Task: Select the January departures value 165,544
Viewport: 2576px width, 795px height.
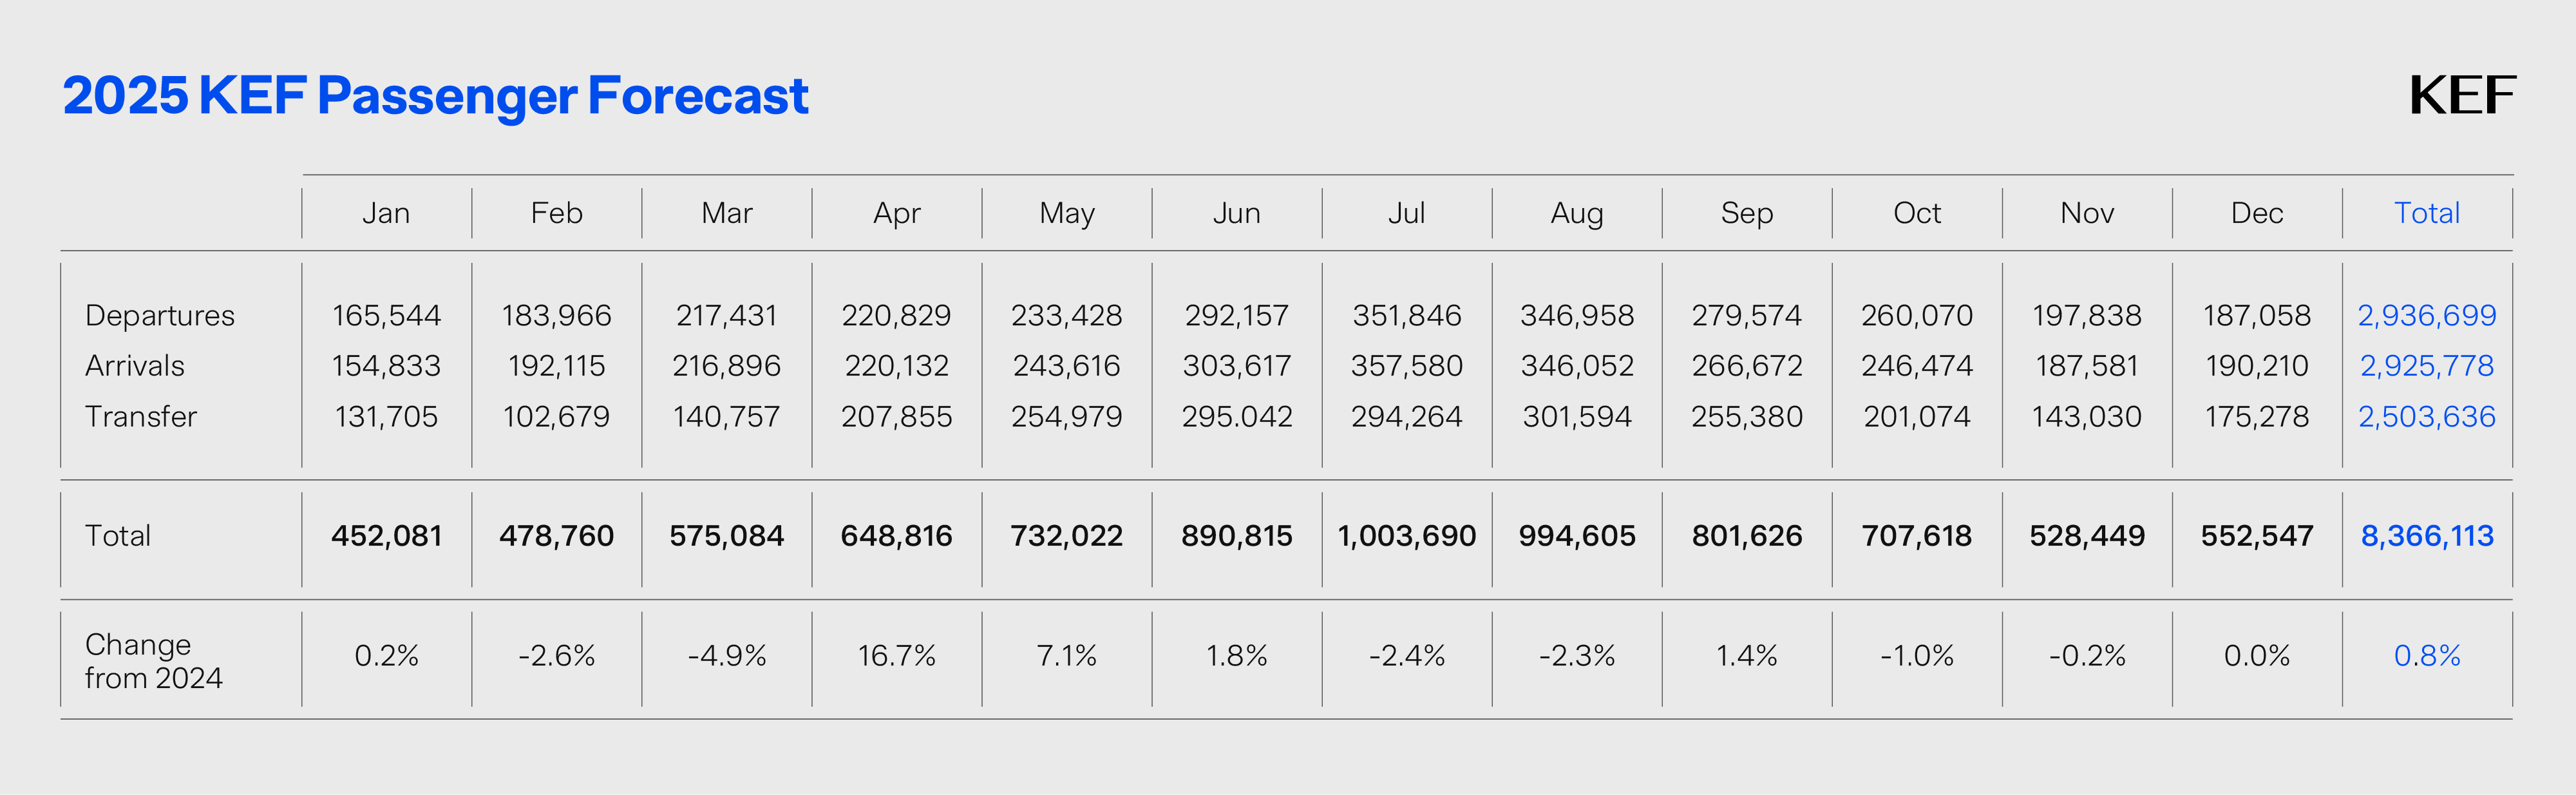Action: pyautogui.click(x=386, y=315)
